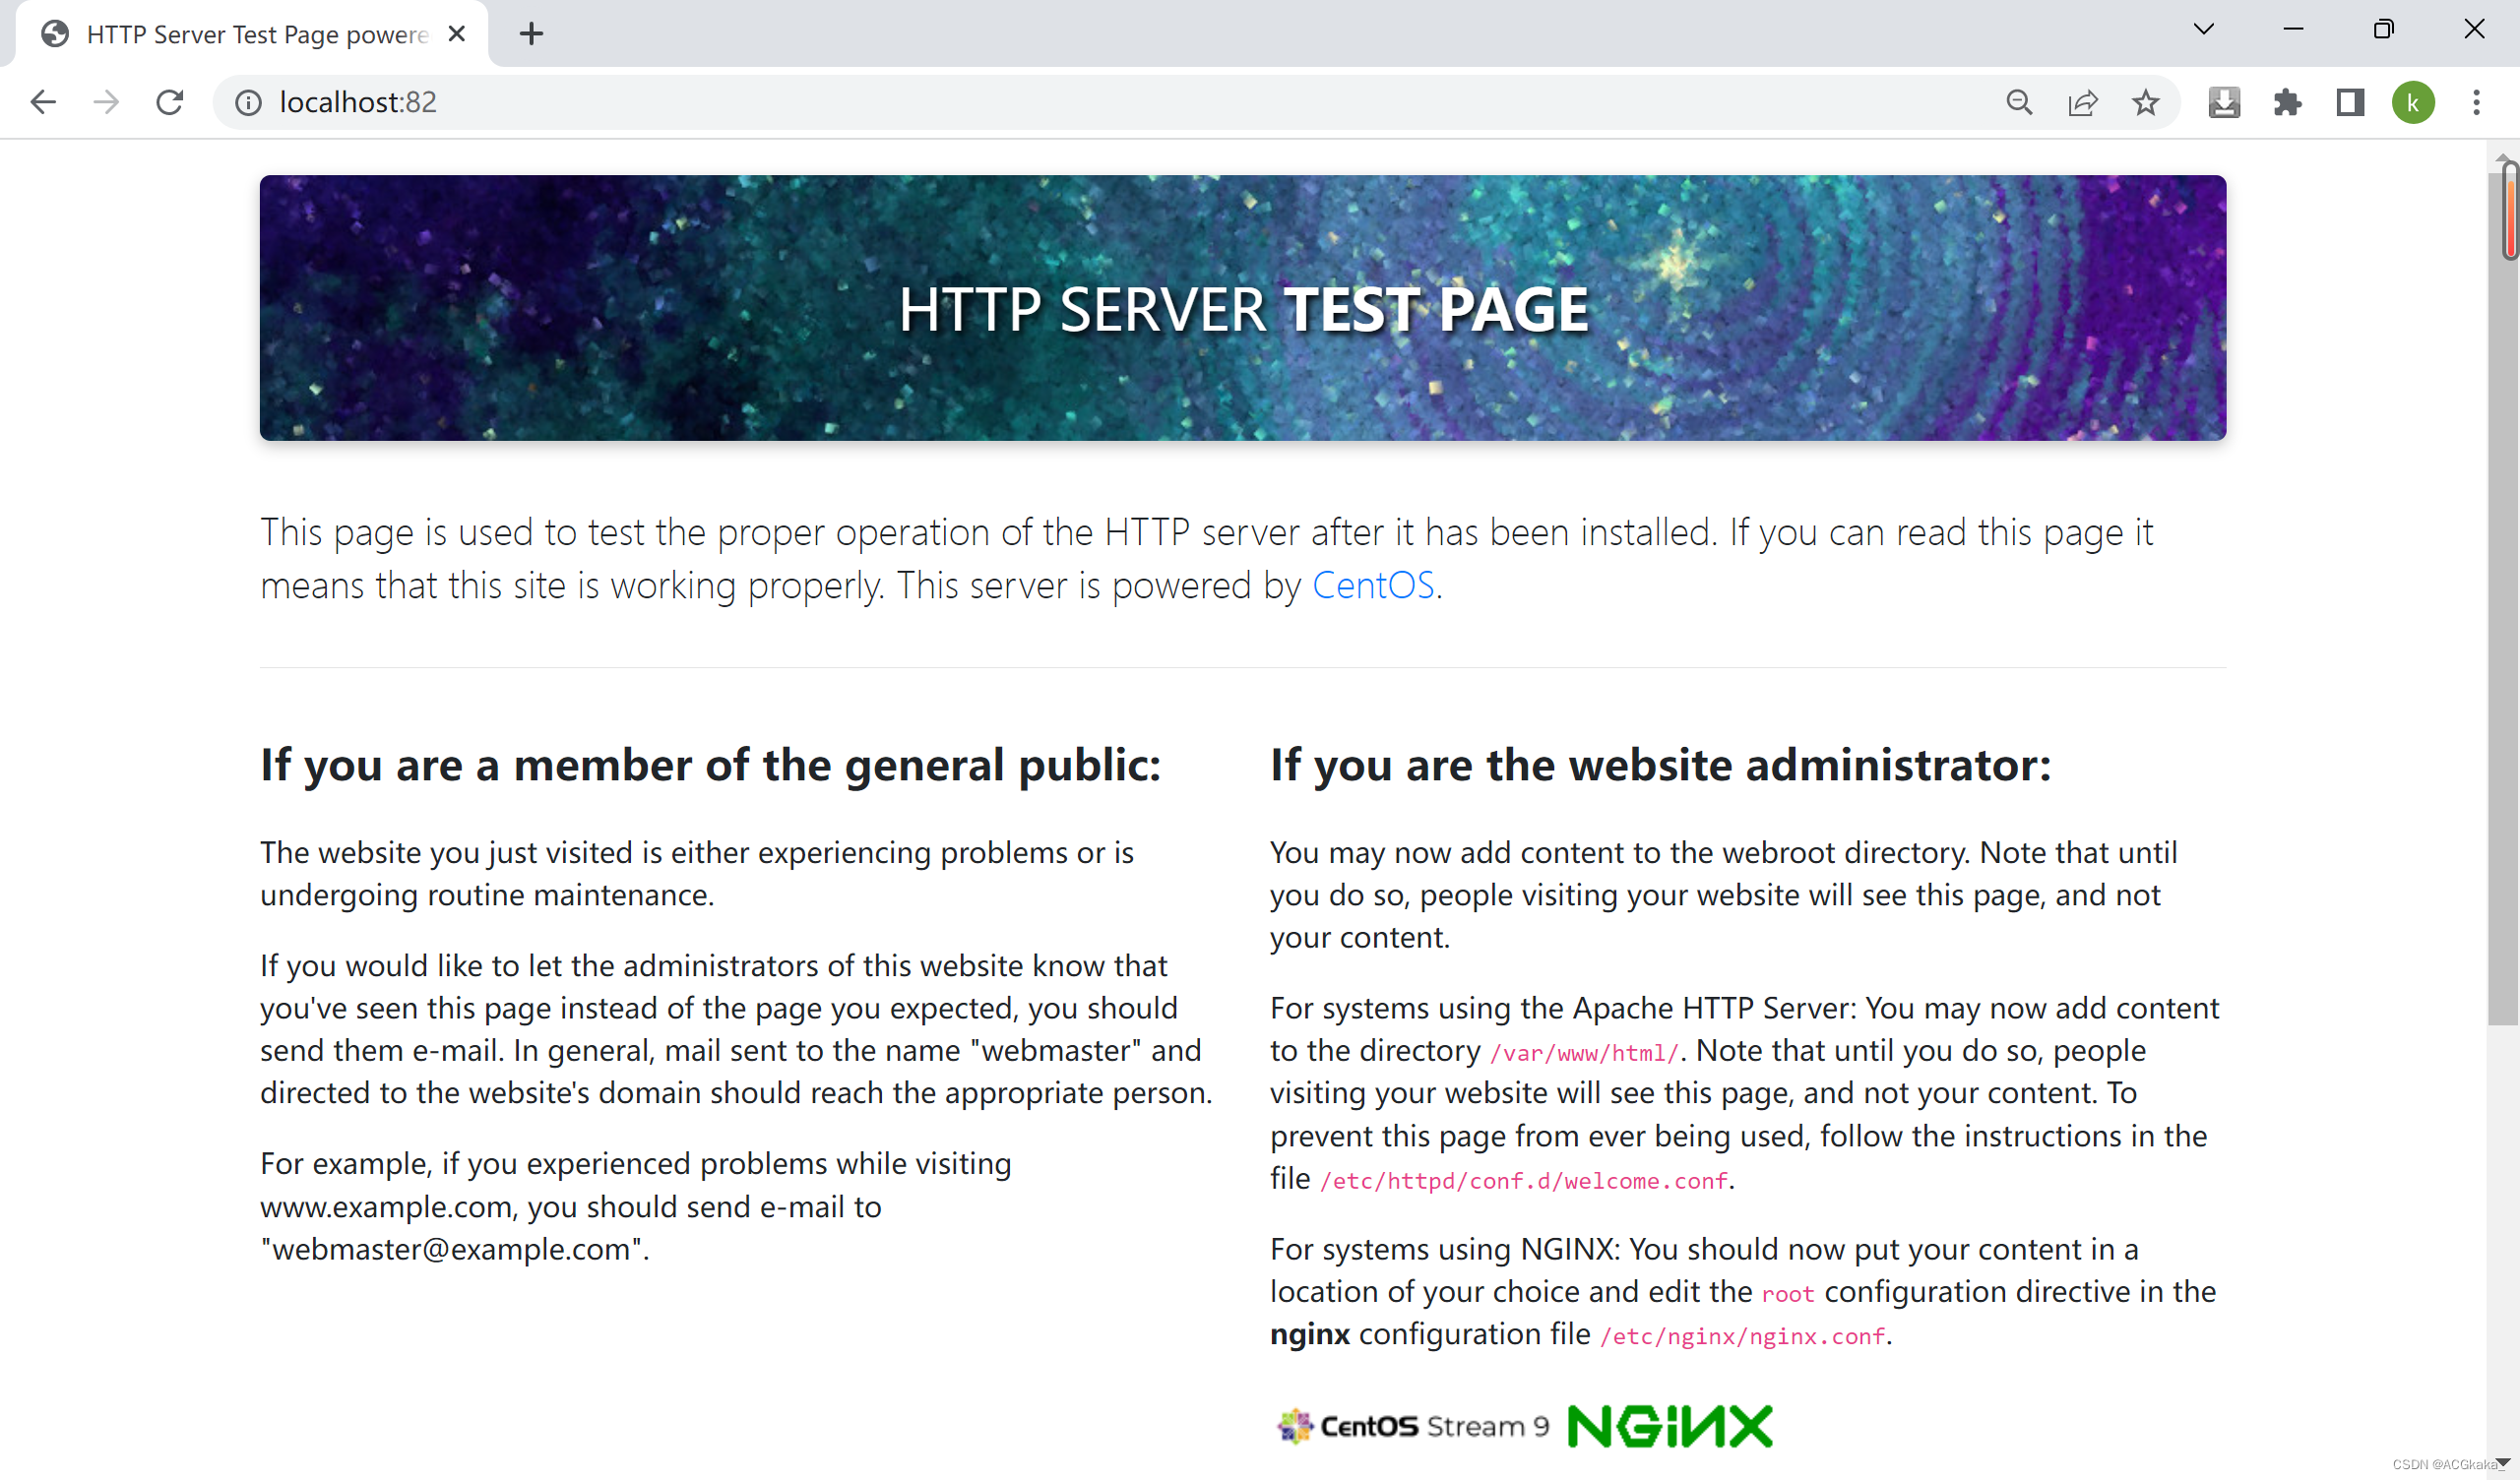Screen dimensions: 2520x1480
Task: View site information icon in address bar
Action: click(x=248, y=102)
